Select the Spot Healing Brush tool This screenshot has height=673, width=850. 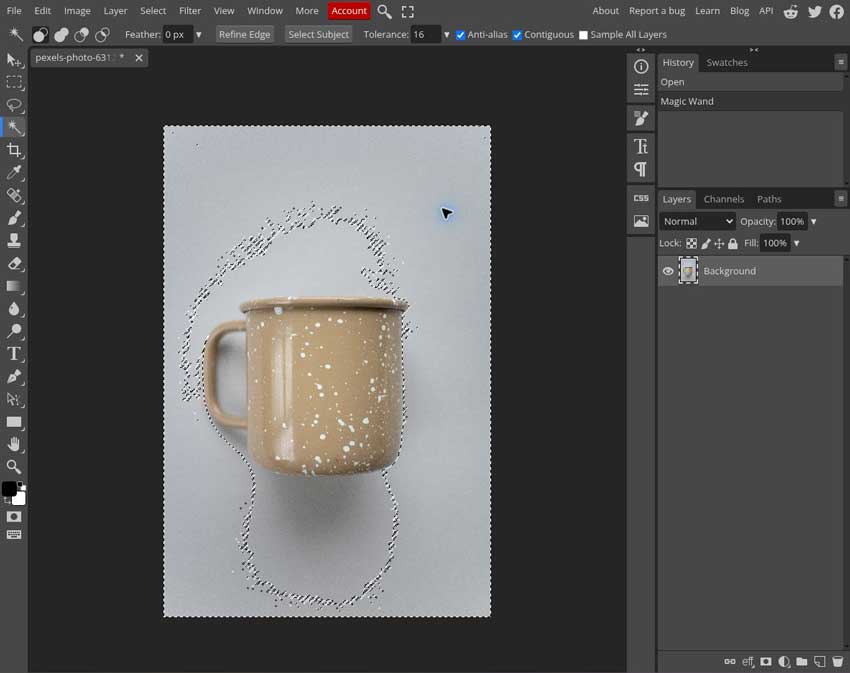(x=14, y=195)
